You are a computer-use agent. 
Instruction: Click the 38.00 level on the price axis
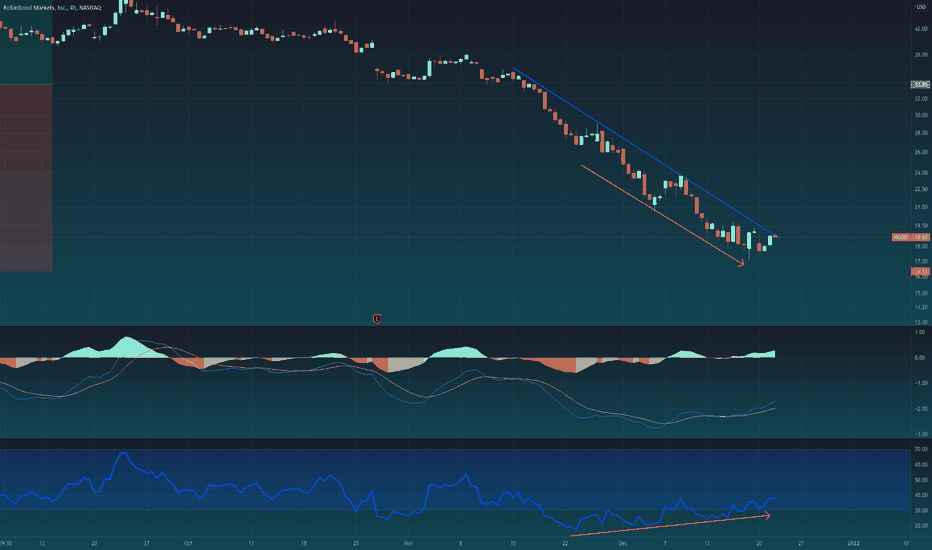(921, 54)
